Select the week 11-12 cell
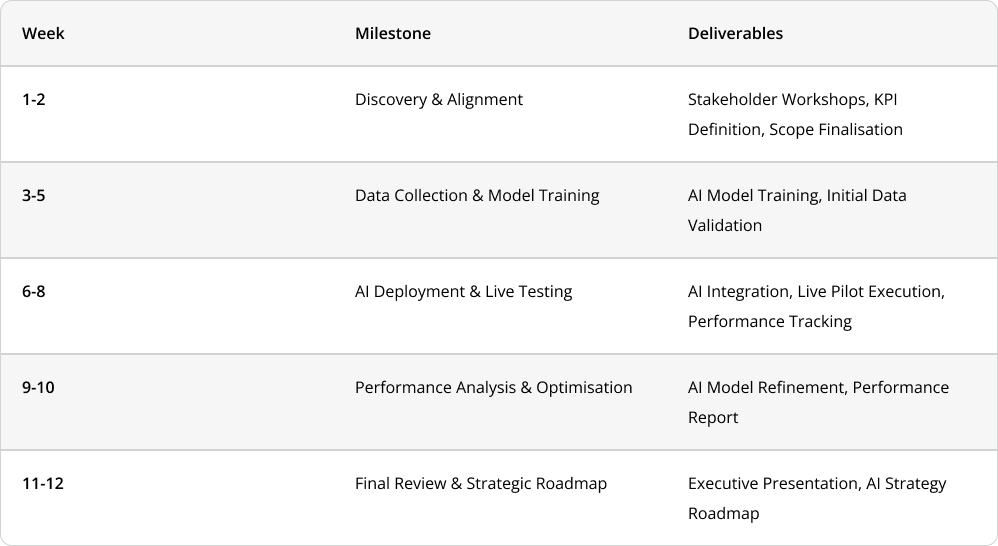 click(x=43, y=484)
